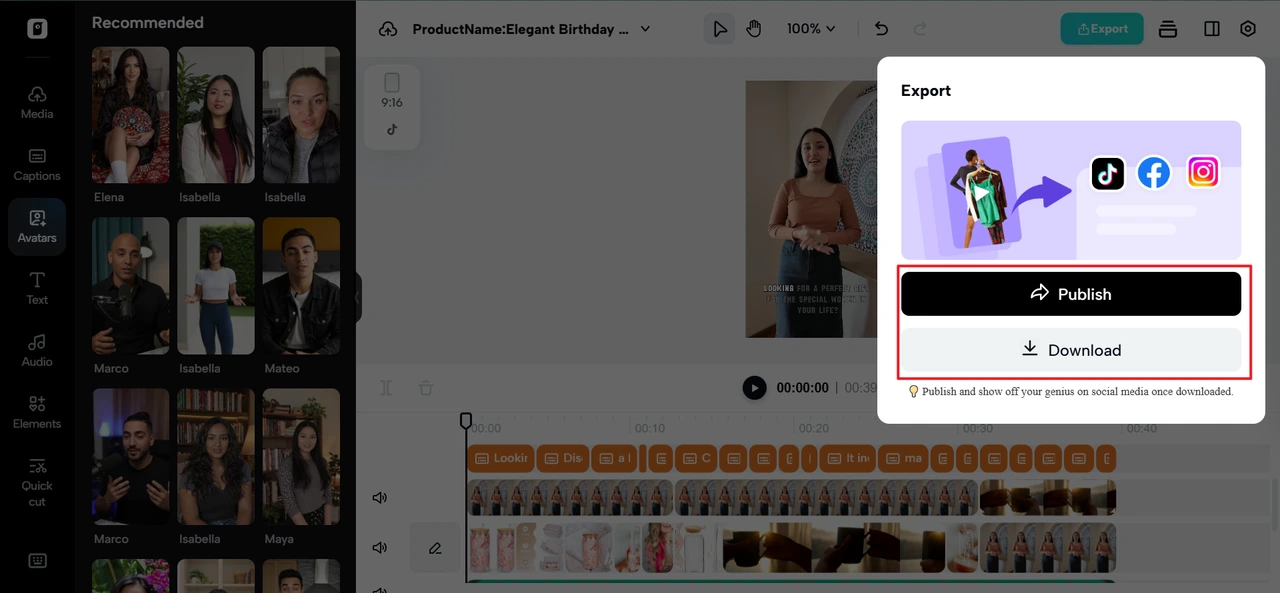
Task: Click the undo arrow in top toolbar
Action: click(881, 29)
